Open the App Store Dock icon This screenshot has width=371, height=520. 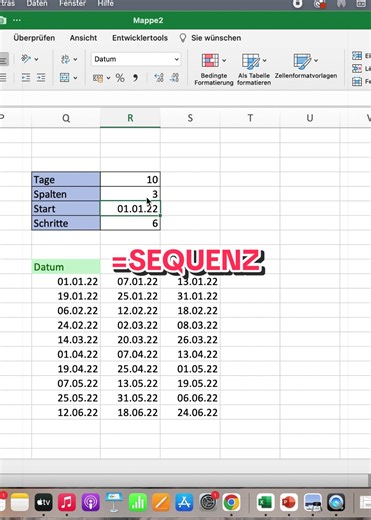tap(184, 502)
